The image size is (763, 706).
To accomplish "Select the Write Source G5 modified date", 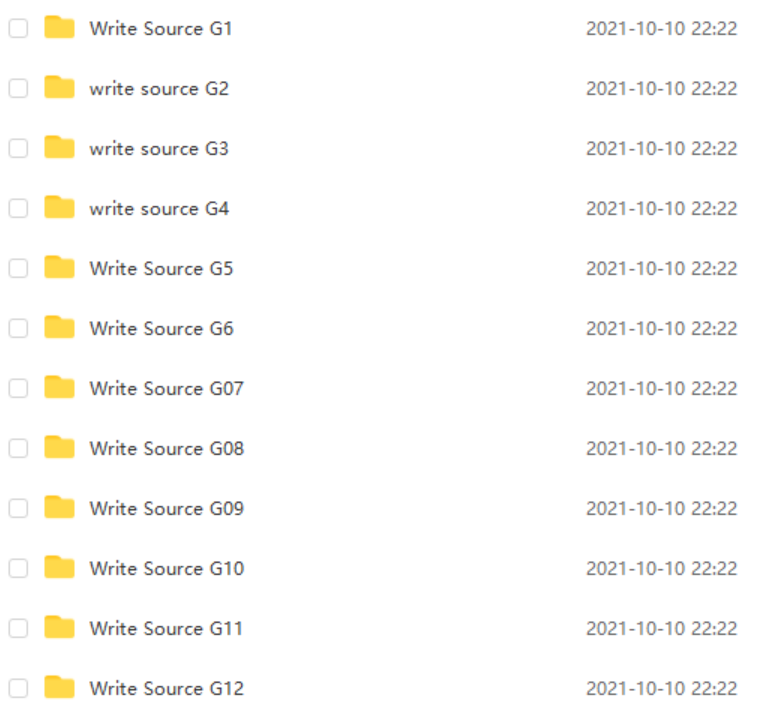I will tap(661, 269).
